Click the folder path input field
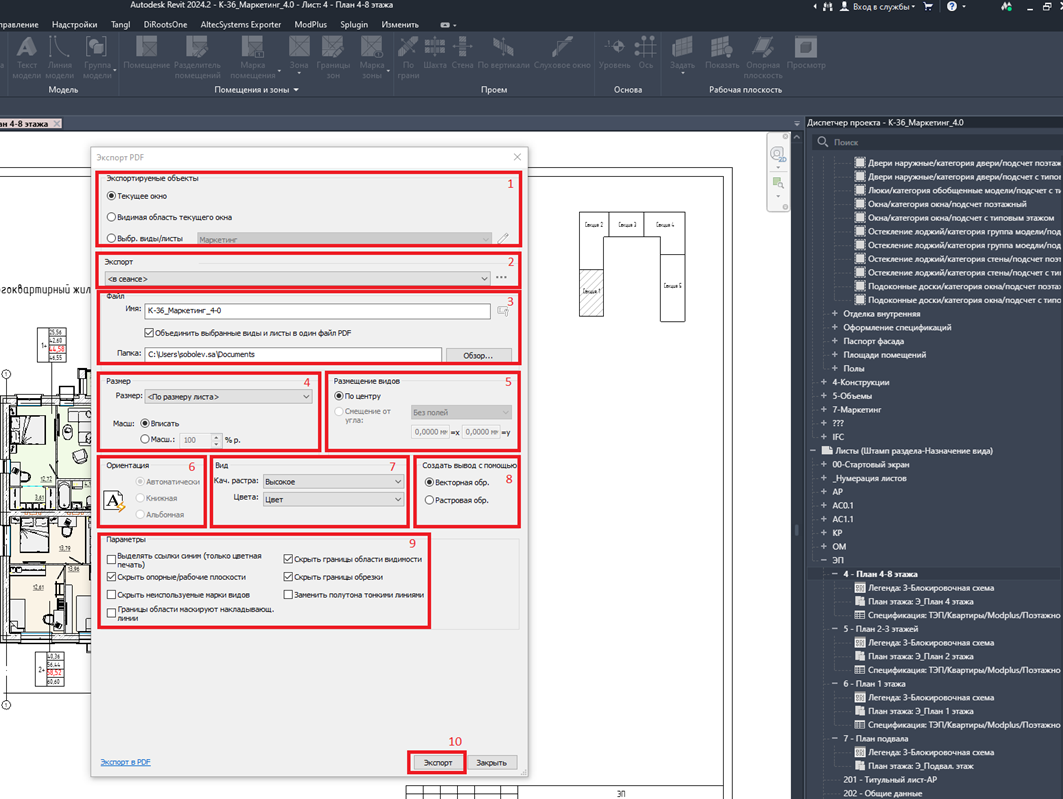 click(x=293, y=354)
